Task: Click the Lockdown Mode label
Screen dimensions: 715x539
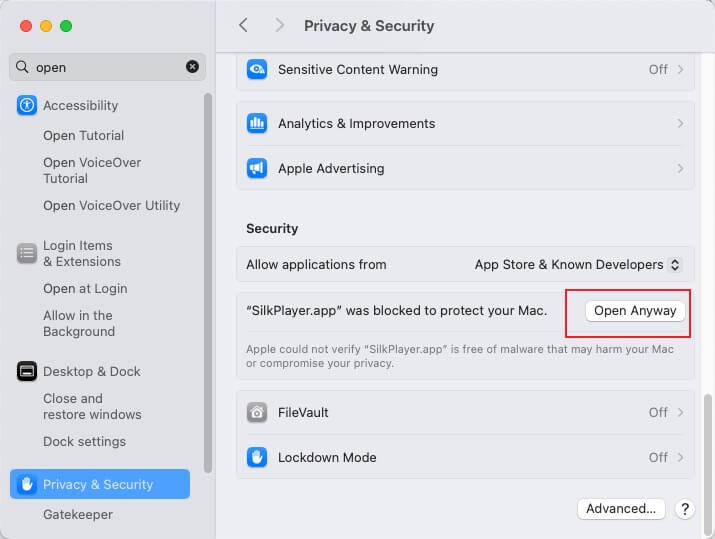Action: [327, 457]
